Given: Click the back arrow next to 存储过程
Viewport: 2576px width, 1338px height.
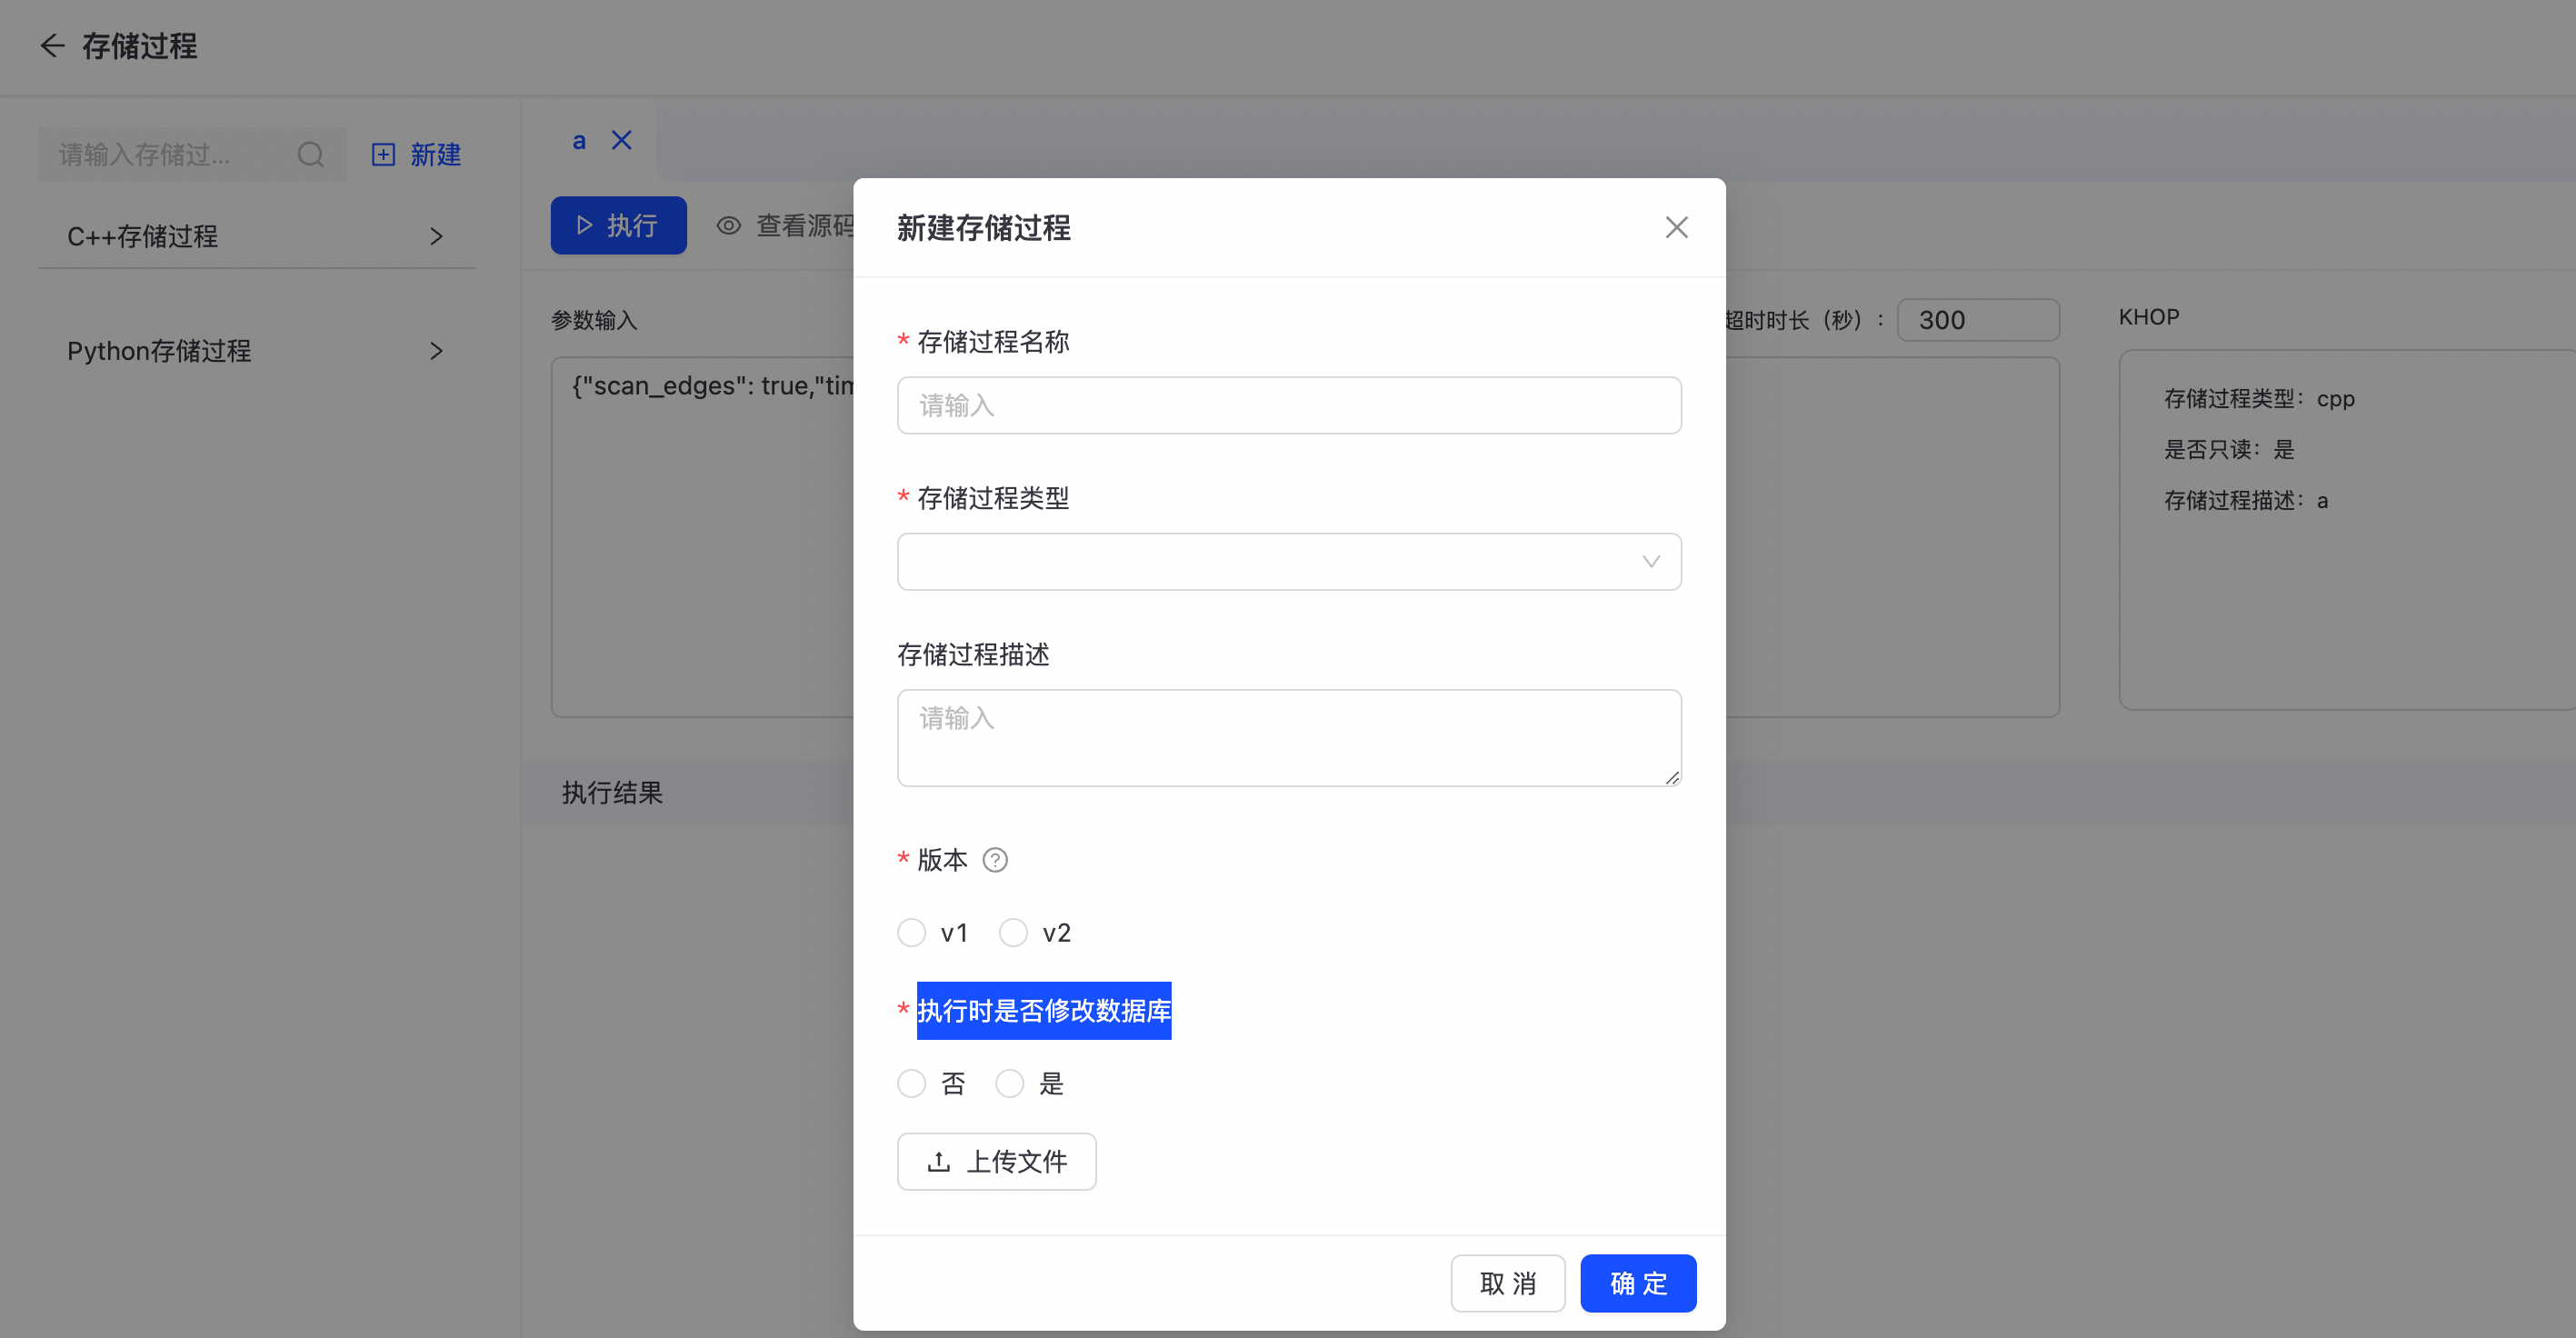Looking at the screenshot, I should (x=52, y=46).
